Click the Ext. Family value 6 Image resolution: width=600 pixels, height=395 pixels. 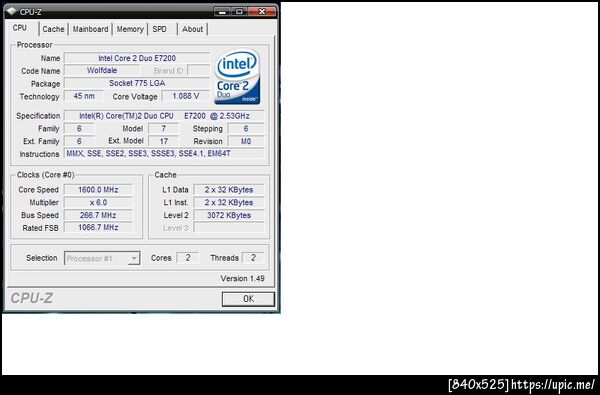[x=79, y=141]
